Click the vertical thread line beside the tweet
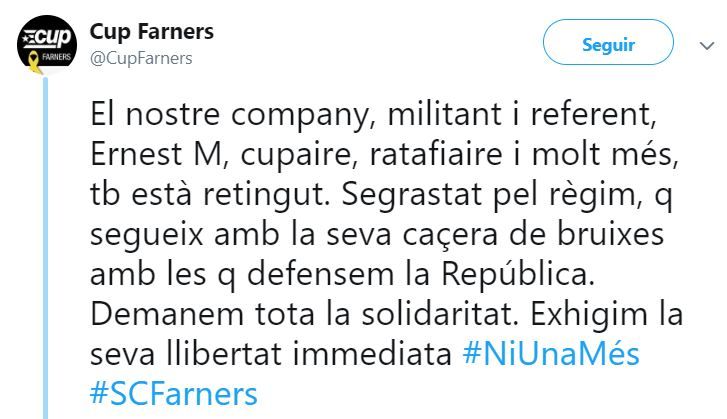Viewport: 727px width, 419px height. (x=46, y=250)
